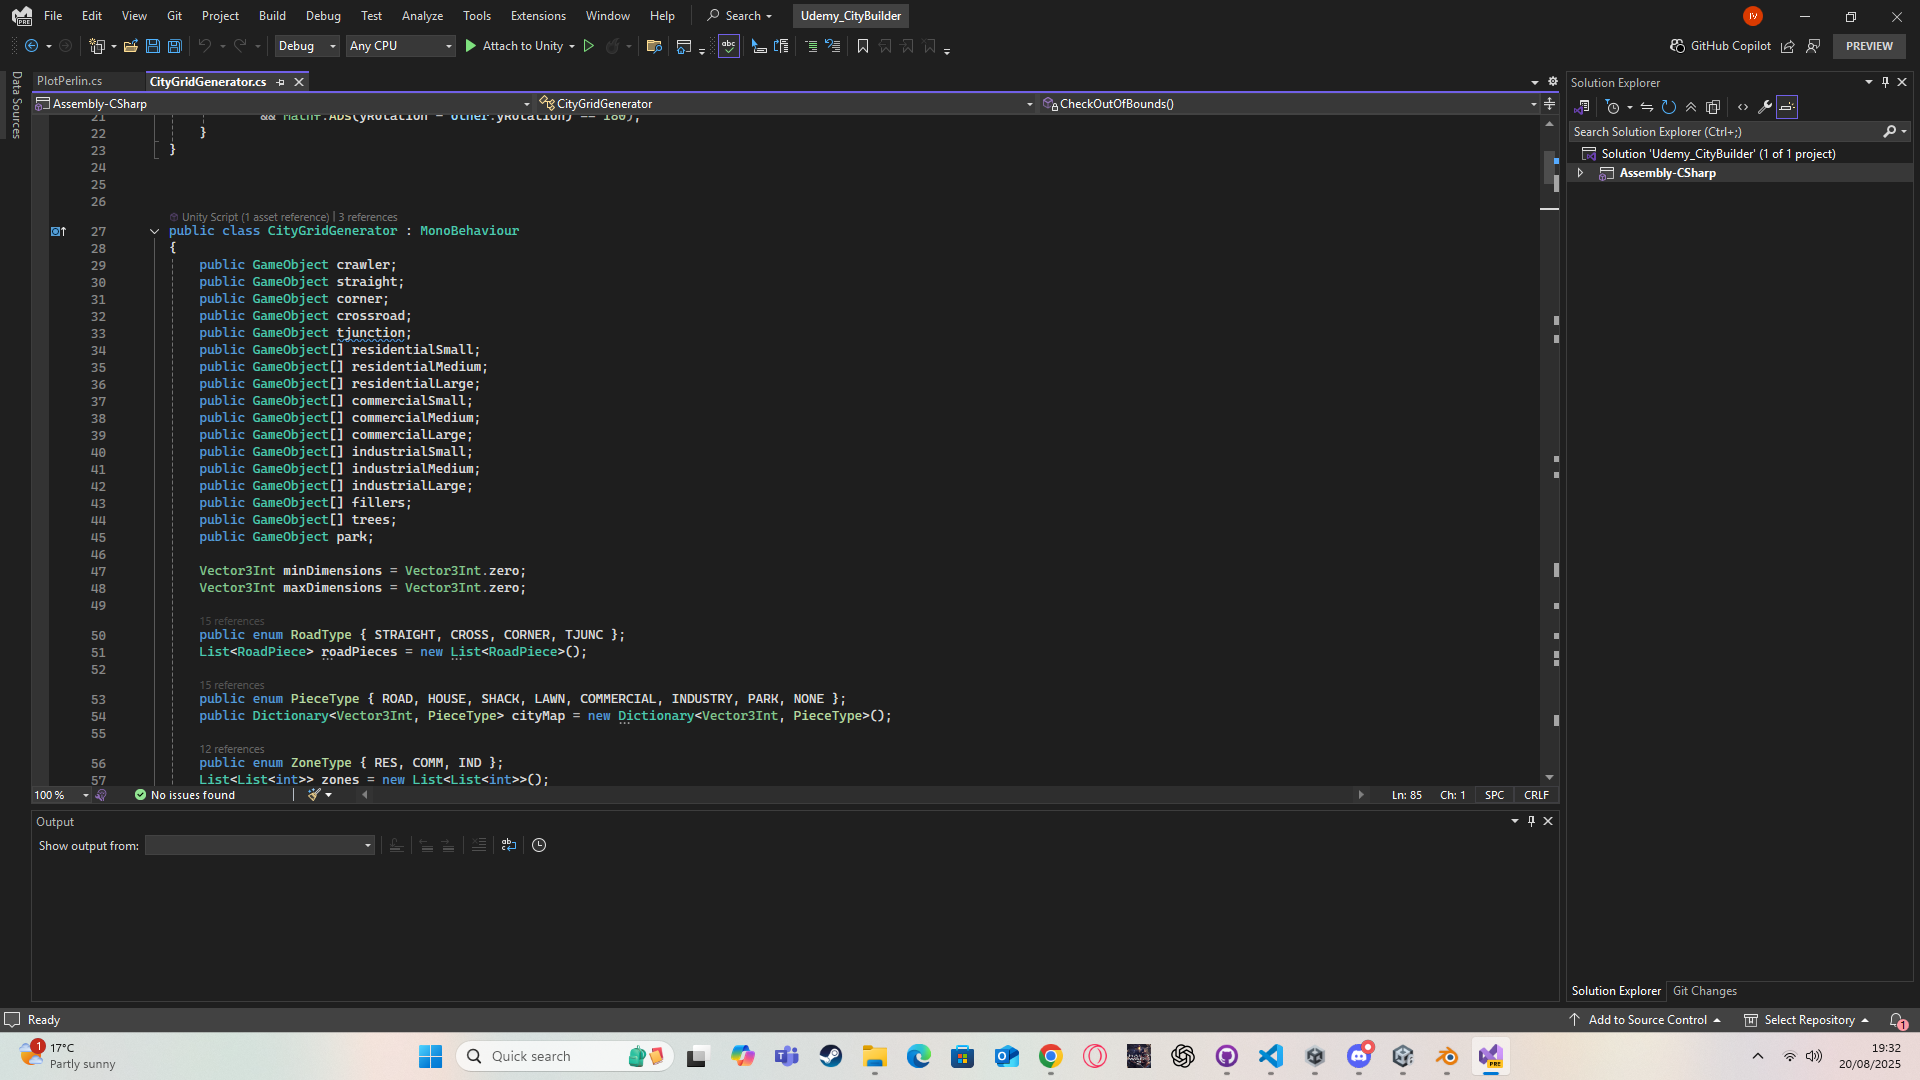Click the hollow green Start Without Debugging icon
The image size is (1920, 1080).
click(x=589, y=46)
